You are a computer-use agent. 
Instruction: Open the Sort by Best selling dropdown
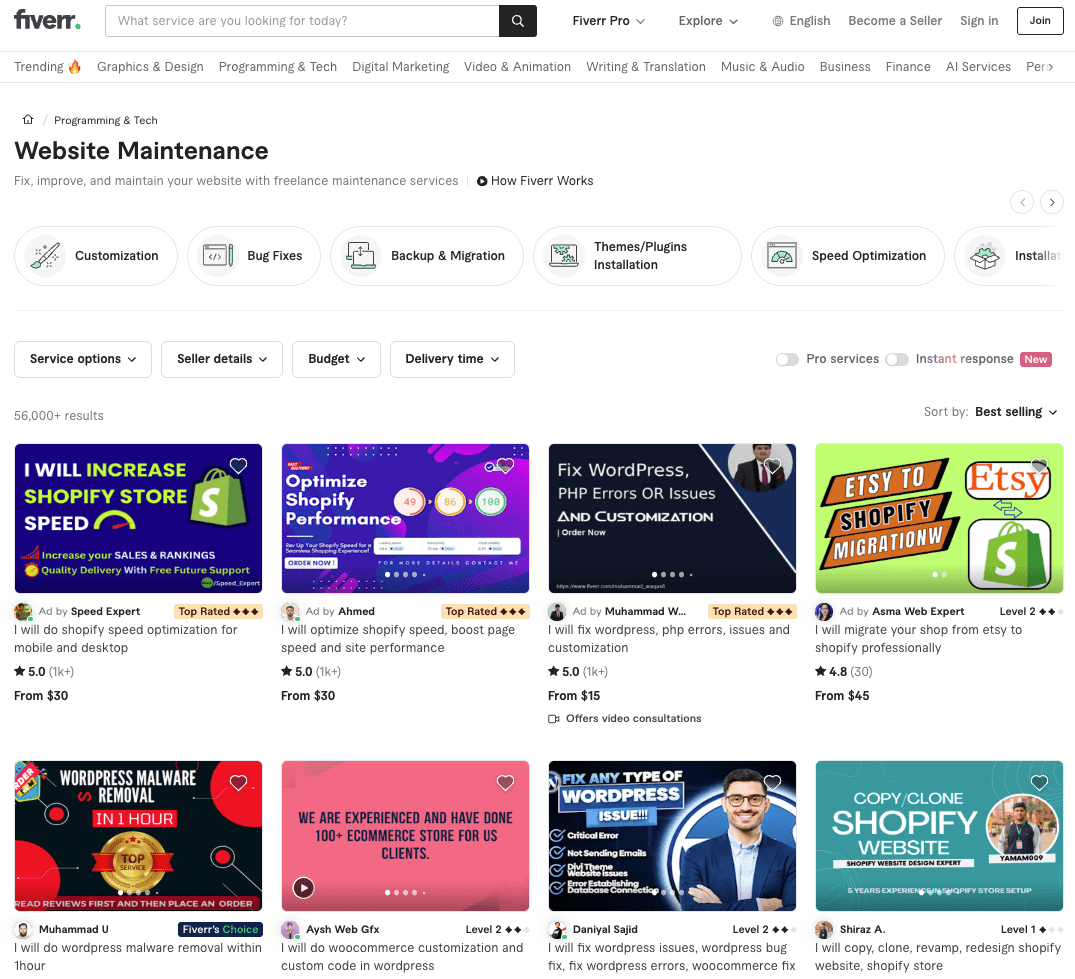[x=1016, y=412]
